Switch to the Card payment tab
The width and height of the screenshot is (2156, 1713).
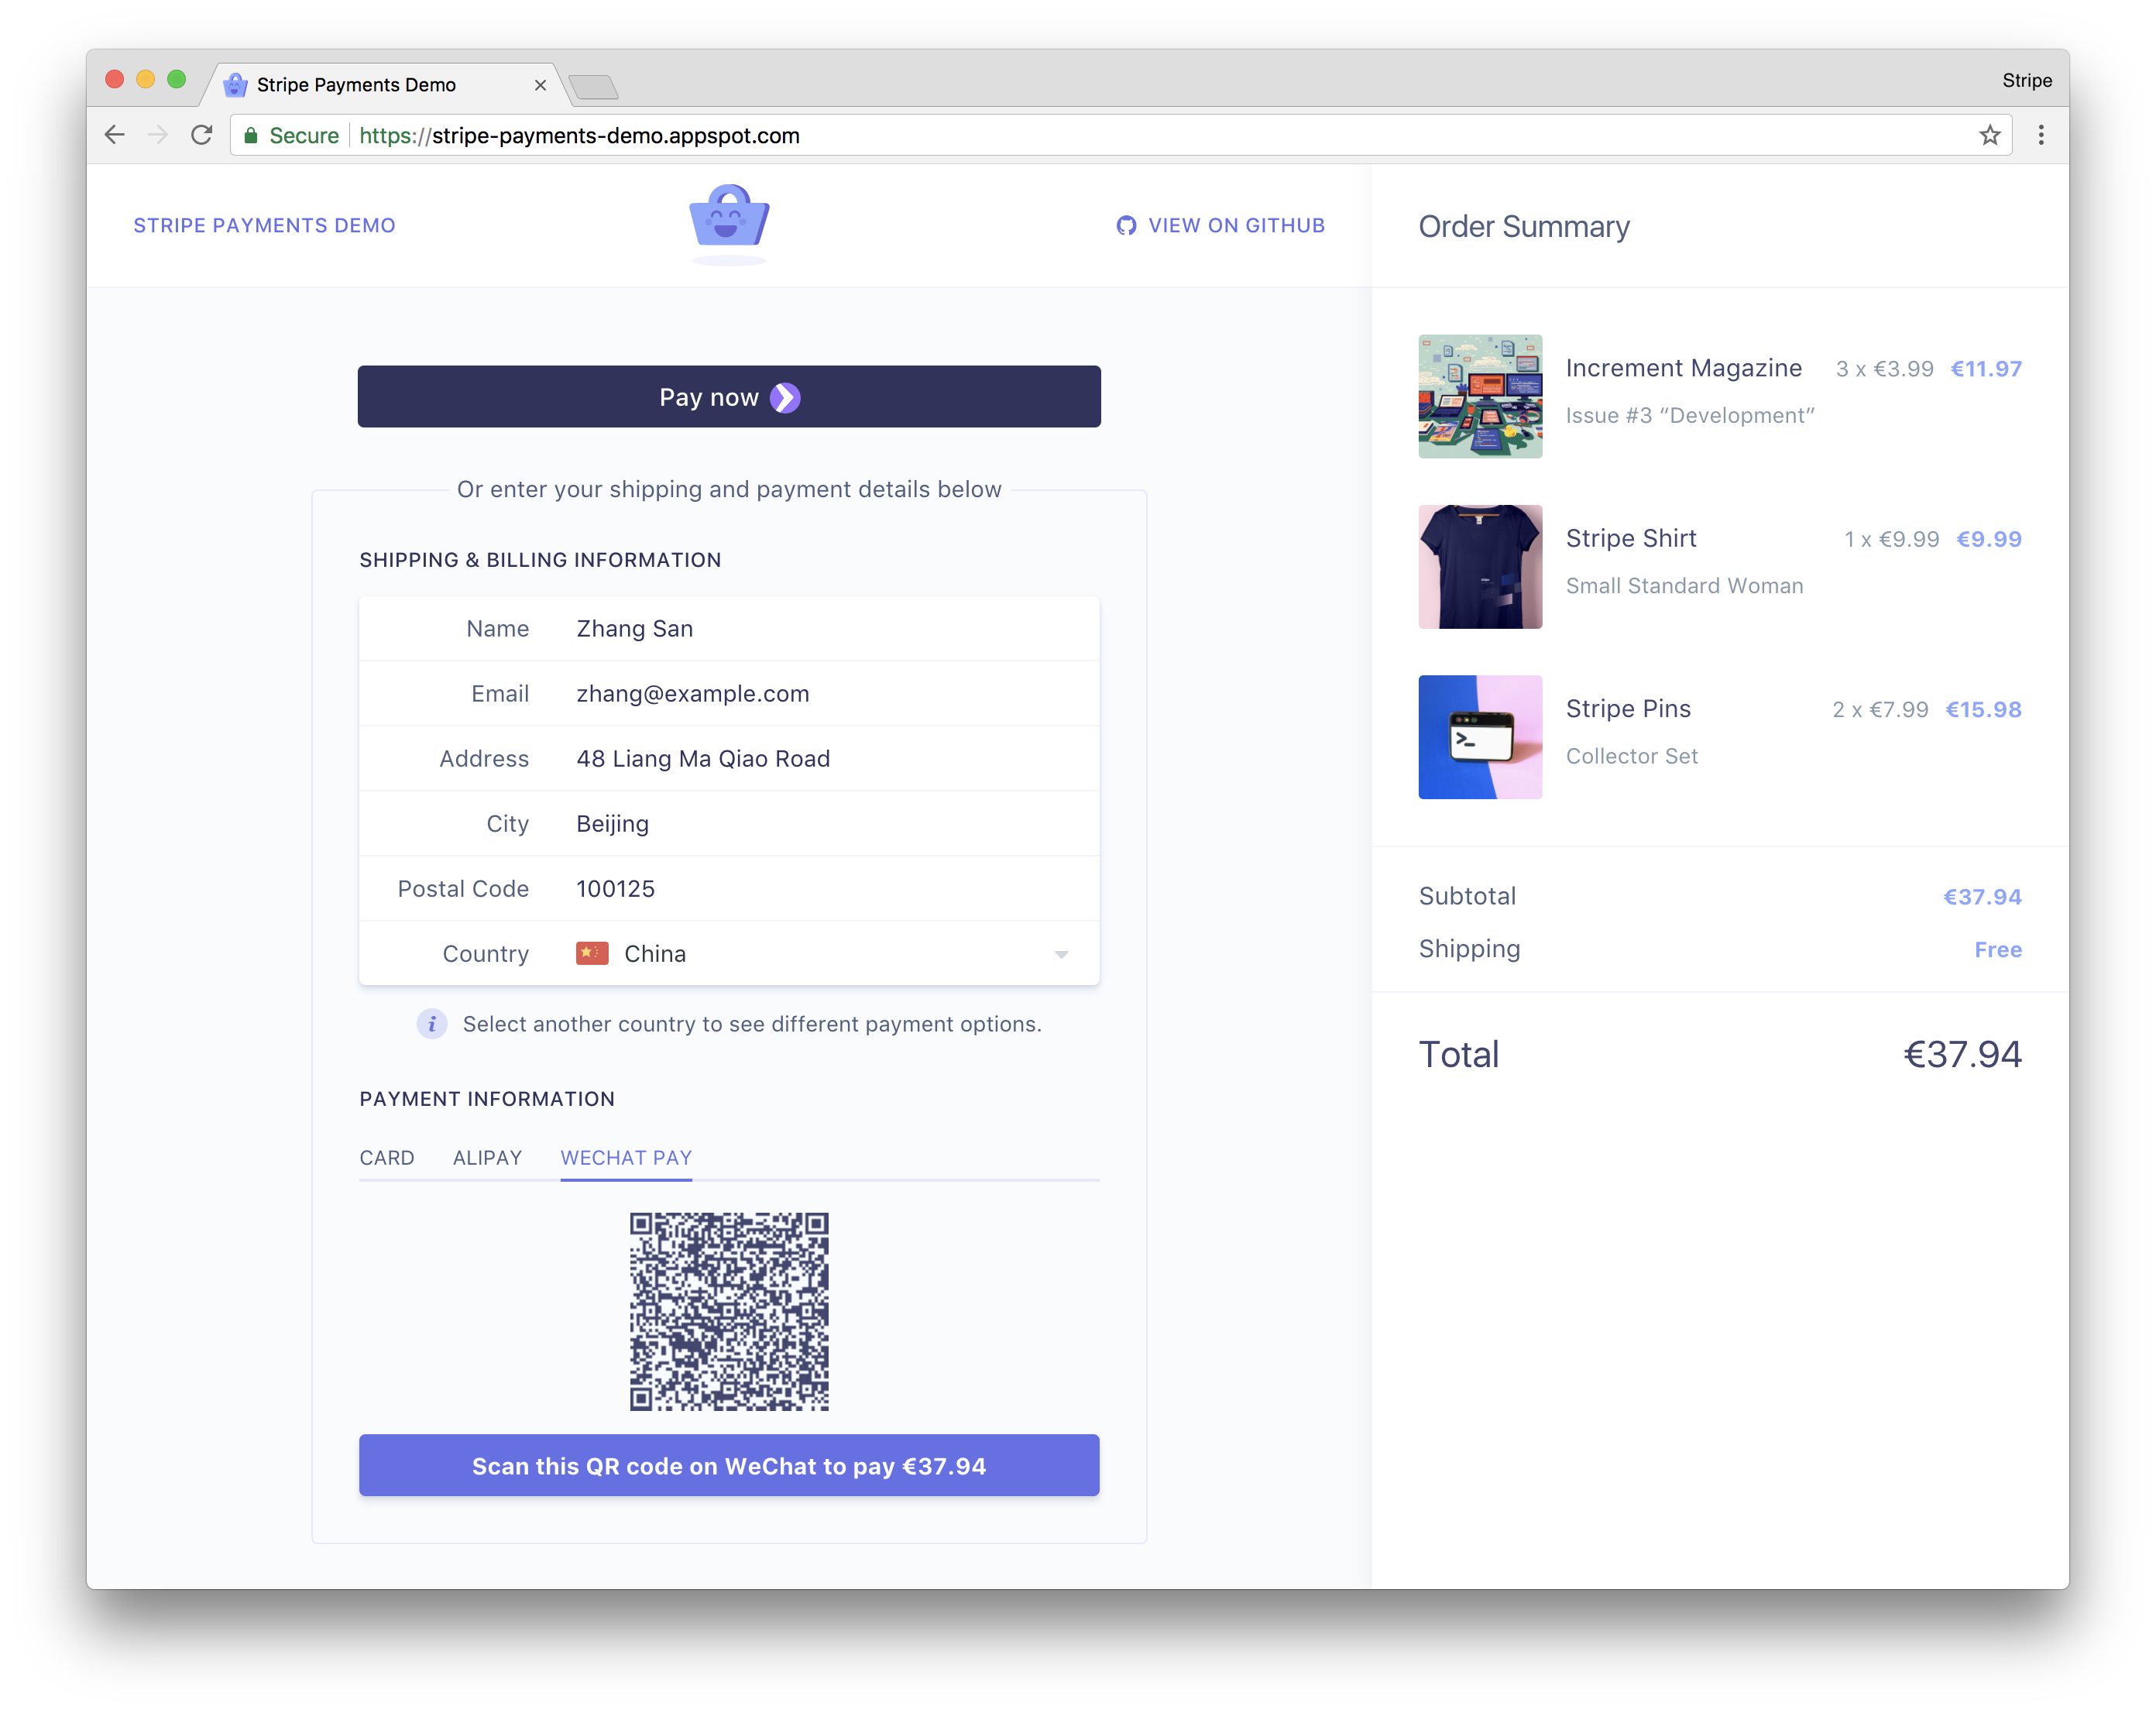pyautogui.click(x=387, y=1158)
